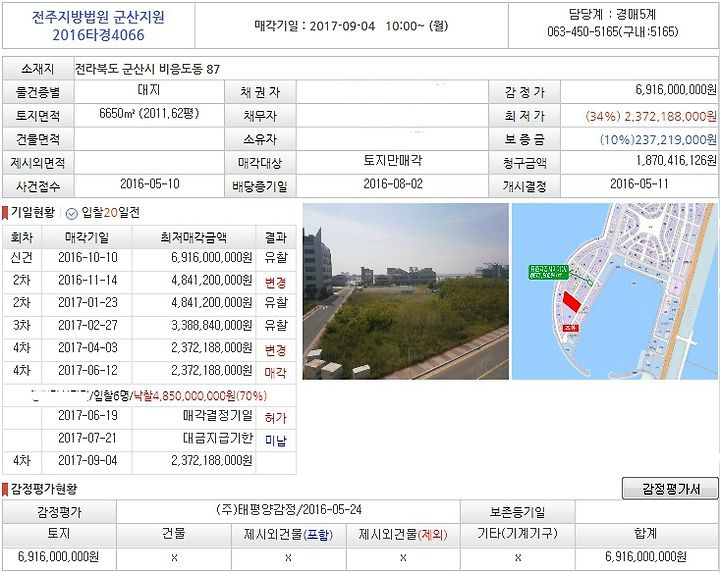Click the 기일현황 section heading
Screen dimensions: 720x573
point(33,213)
